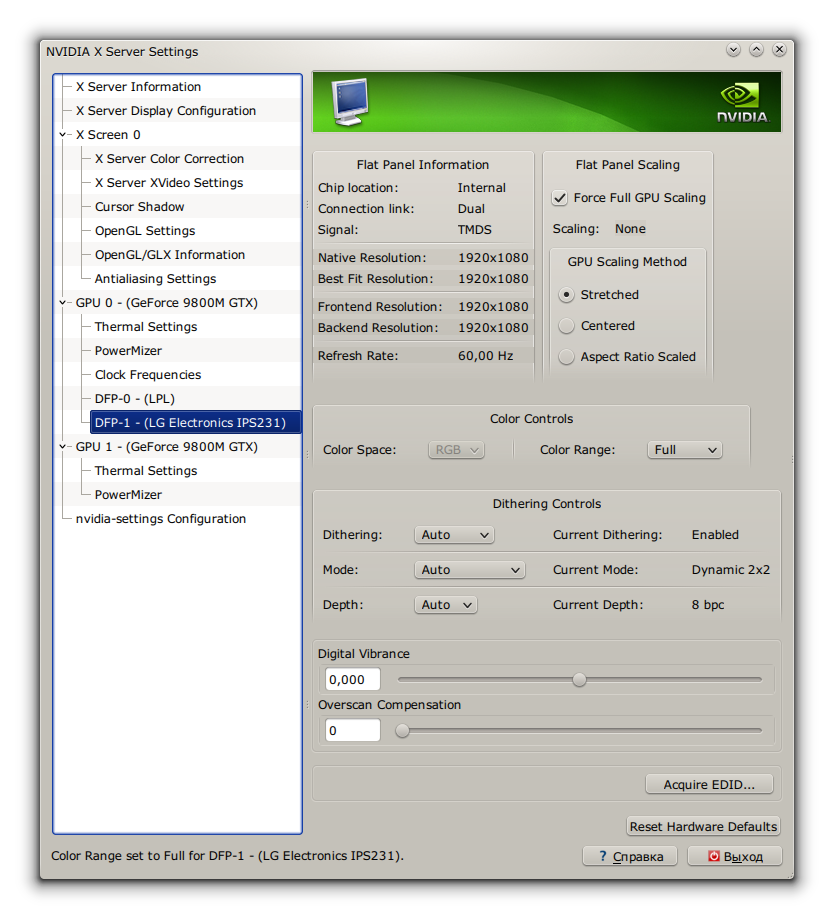834x919 pixels.
Task: Open the Dithering dropdown
Action: point(454,535)
